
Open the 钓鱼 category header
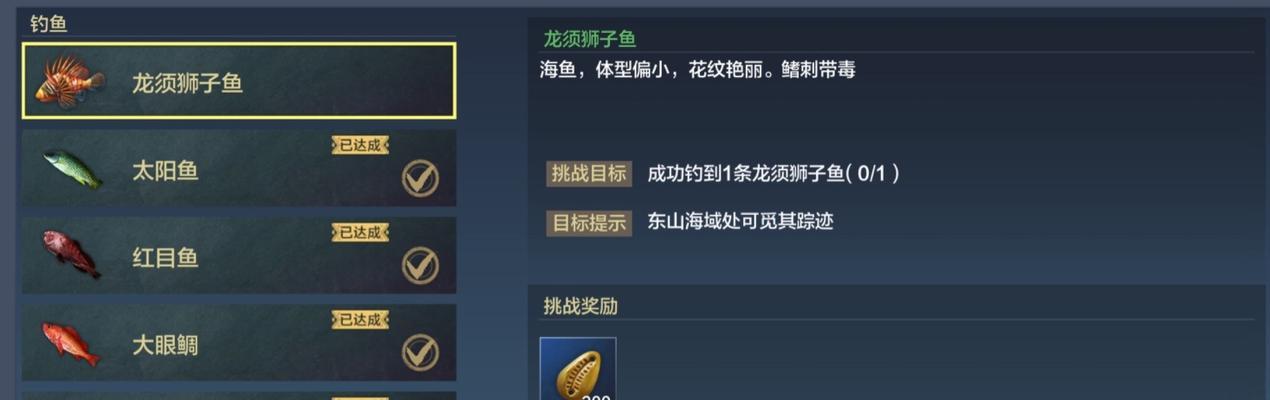(x=48, y=23)
